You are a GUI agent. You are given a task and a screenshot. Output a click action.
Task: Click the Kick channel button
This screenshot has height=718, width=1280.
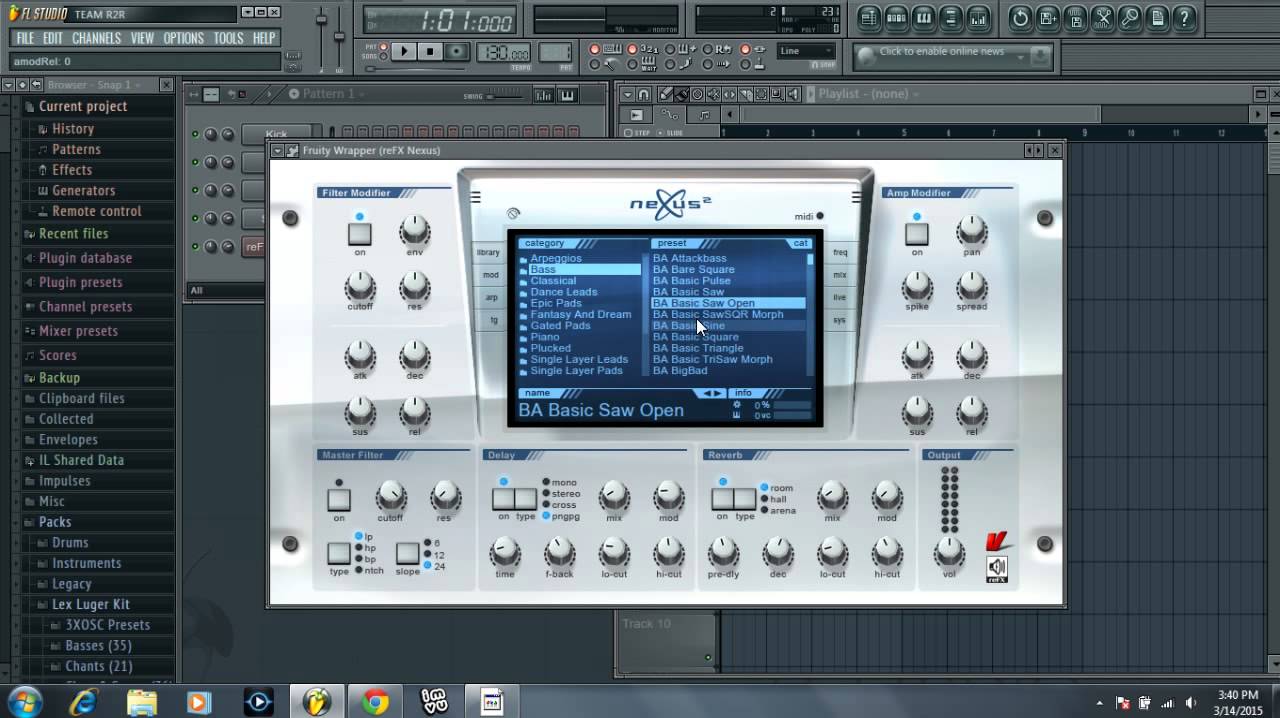coord(276,134)
